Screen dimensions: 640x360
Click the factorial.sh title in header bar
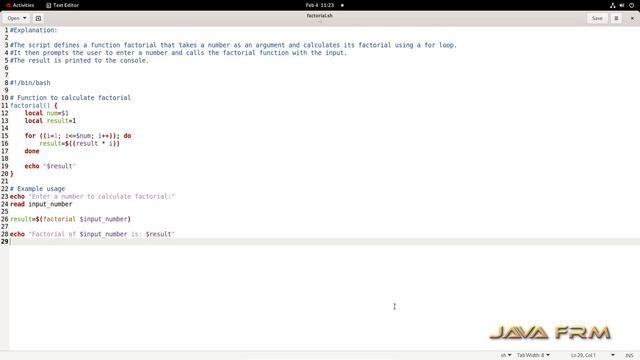pos(320,16)
